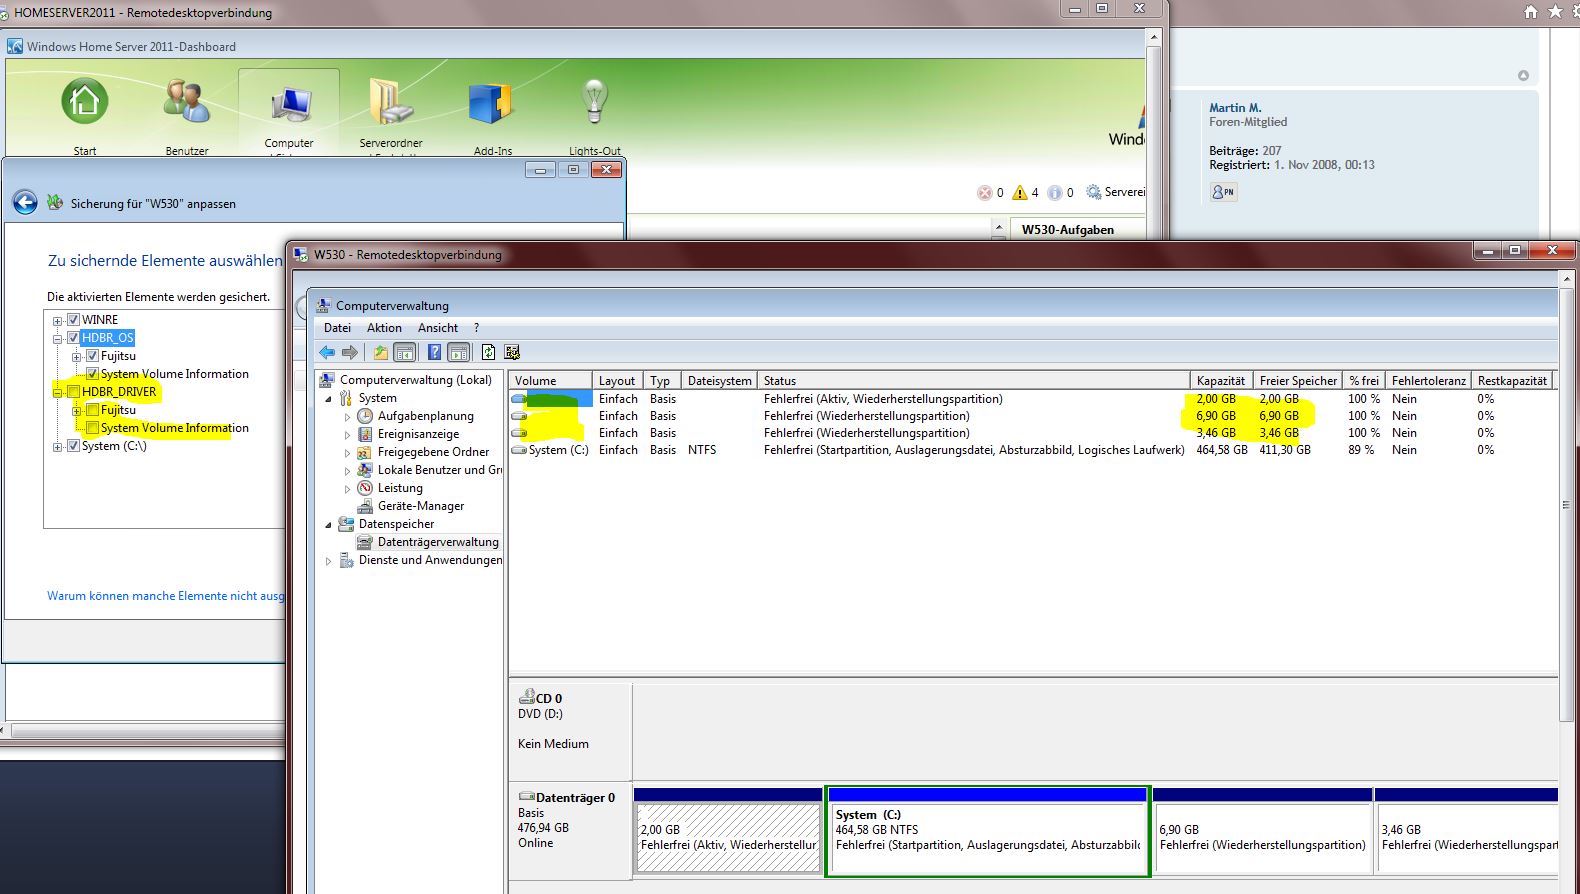Viewport: 1580px width, 894px height.
Task: Click the forum scroll-to-top round arrow icon
Action: pyautogui.click(x=1523, y=76)
